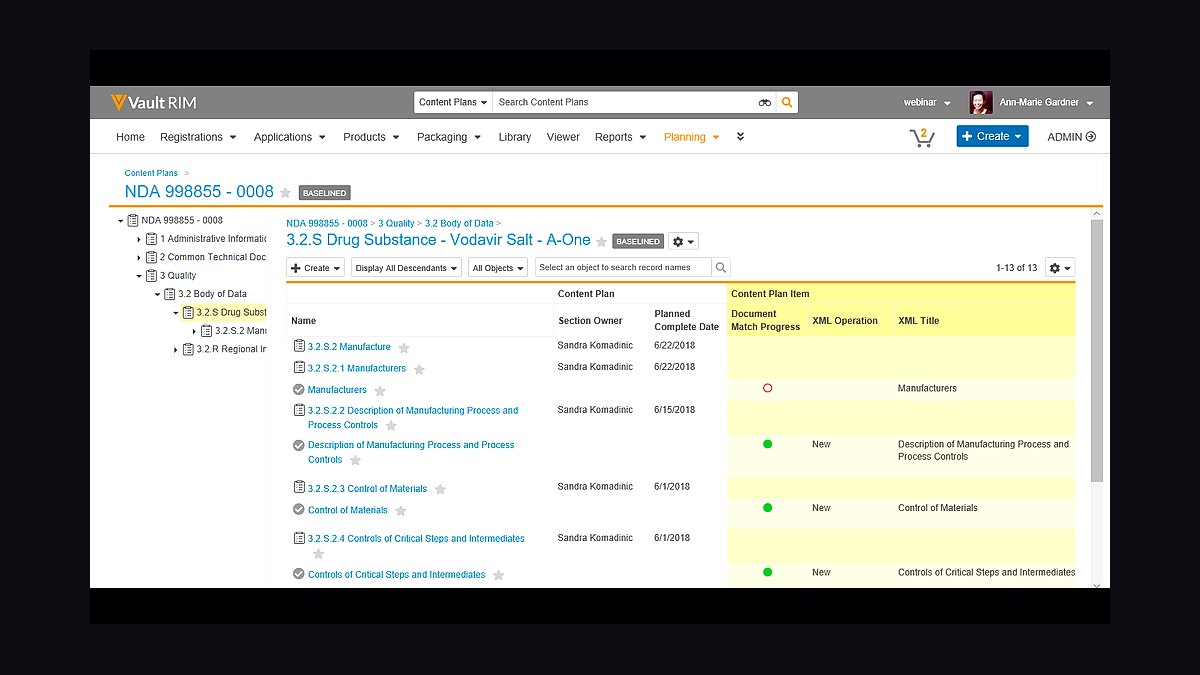Expand the 3.2.R Regional tree node

176,350
